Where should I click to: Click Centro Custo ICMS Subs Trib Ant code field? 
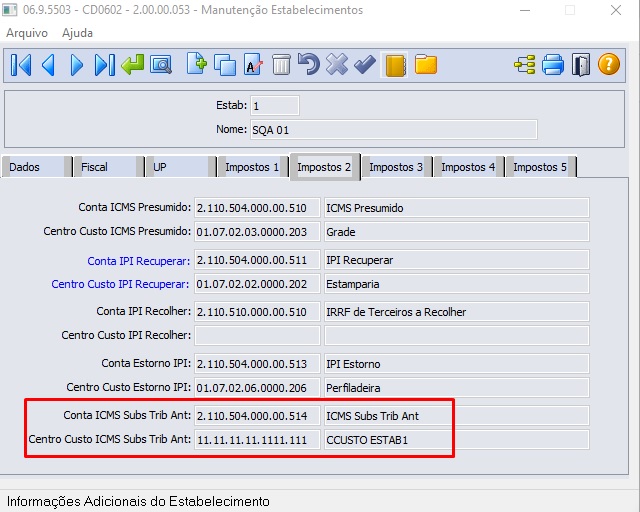pyautogui.click(x=257, y=440)
